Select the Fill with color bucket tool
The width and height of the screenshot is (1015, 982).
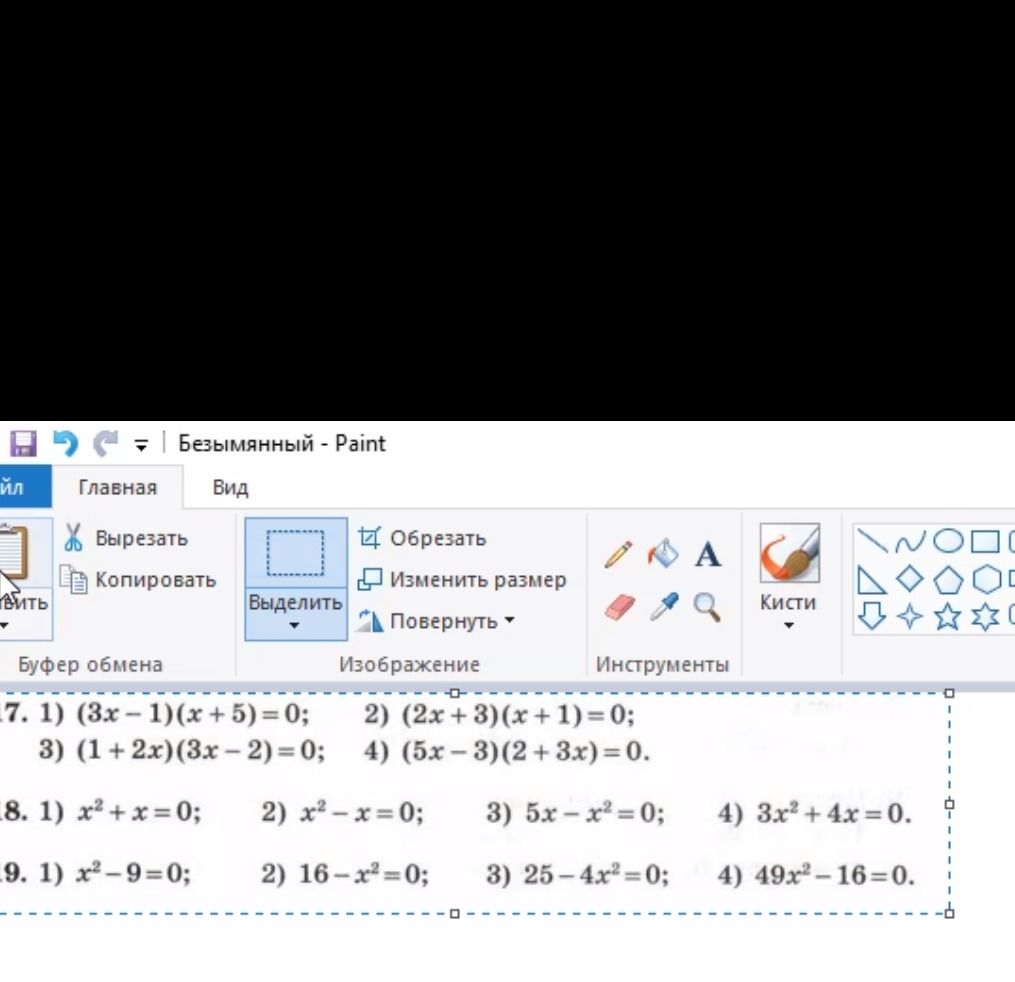pos(663,554)
